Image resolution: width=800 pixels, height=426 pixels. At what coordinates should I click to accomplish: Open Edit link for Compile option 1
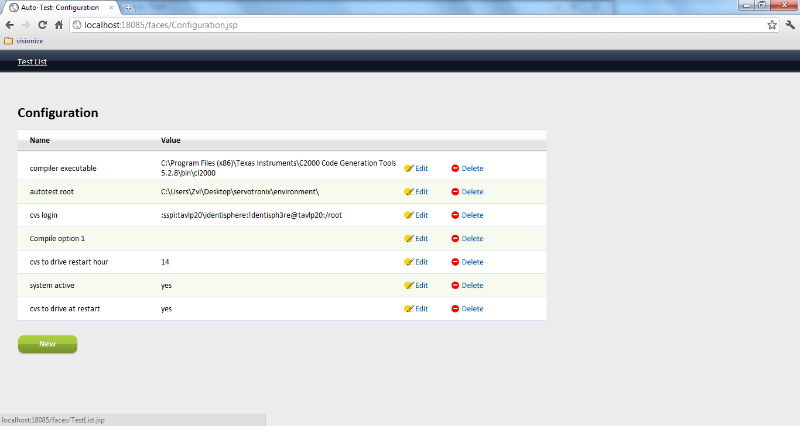(421, 239)
